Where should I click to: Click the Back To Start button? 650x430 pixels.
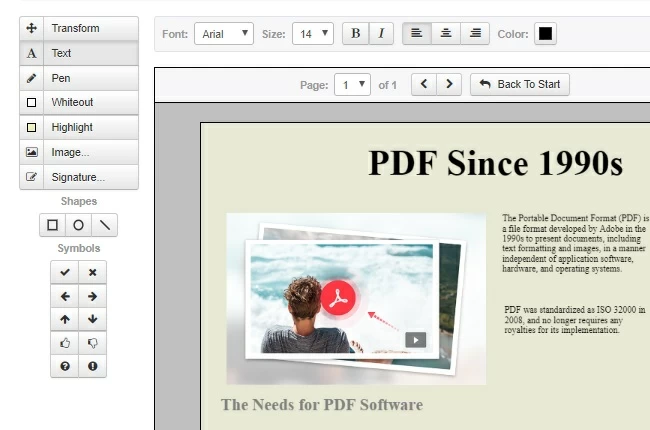pyautogui.click(x=520, y=85)
